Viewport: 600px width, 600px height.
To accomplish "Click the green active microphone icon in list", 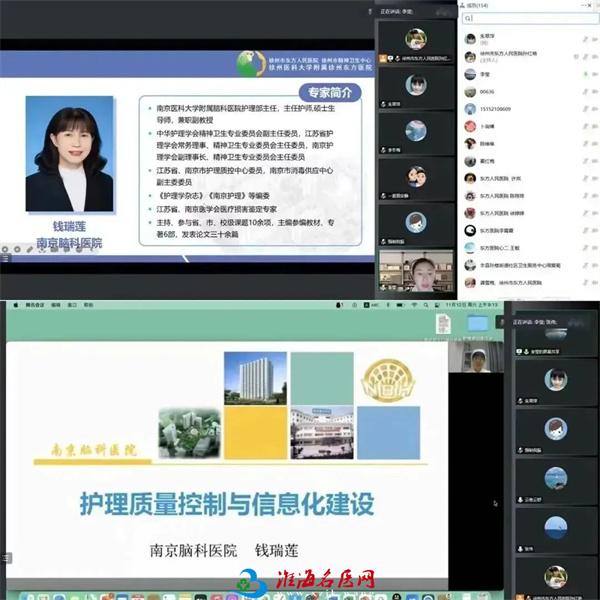I will tap(585, 74).
